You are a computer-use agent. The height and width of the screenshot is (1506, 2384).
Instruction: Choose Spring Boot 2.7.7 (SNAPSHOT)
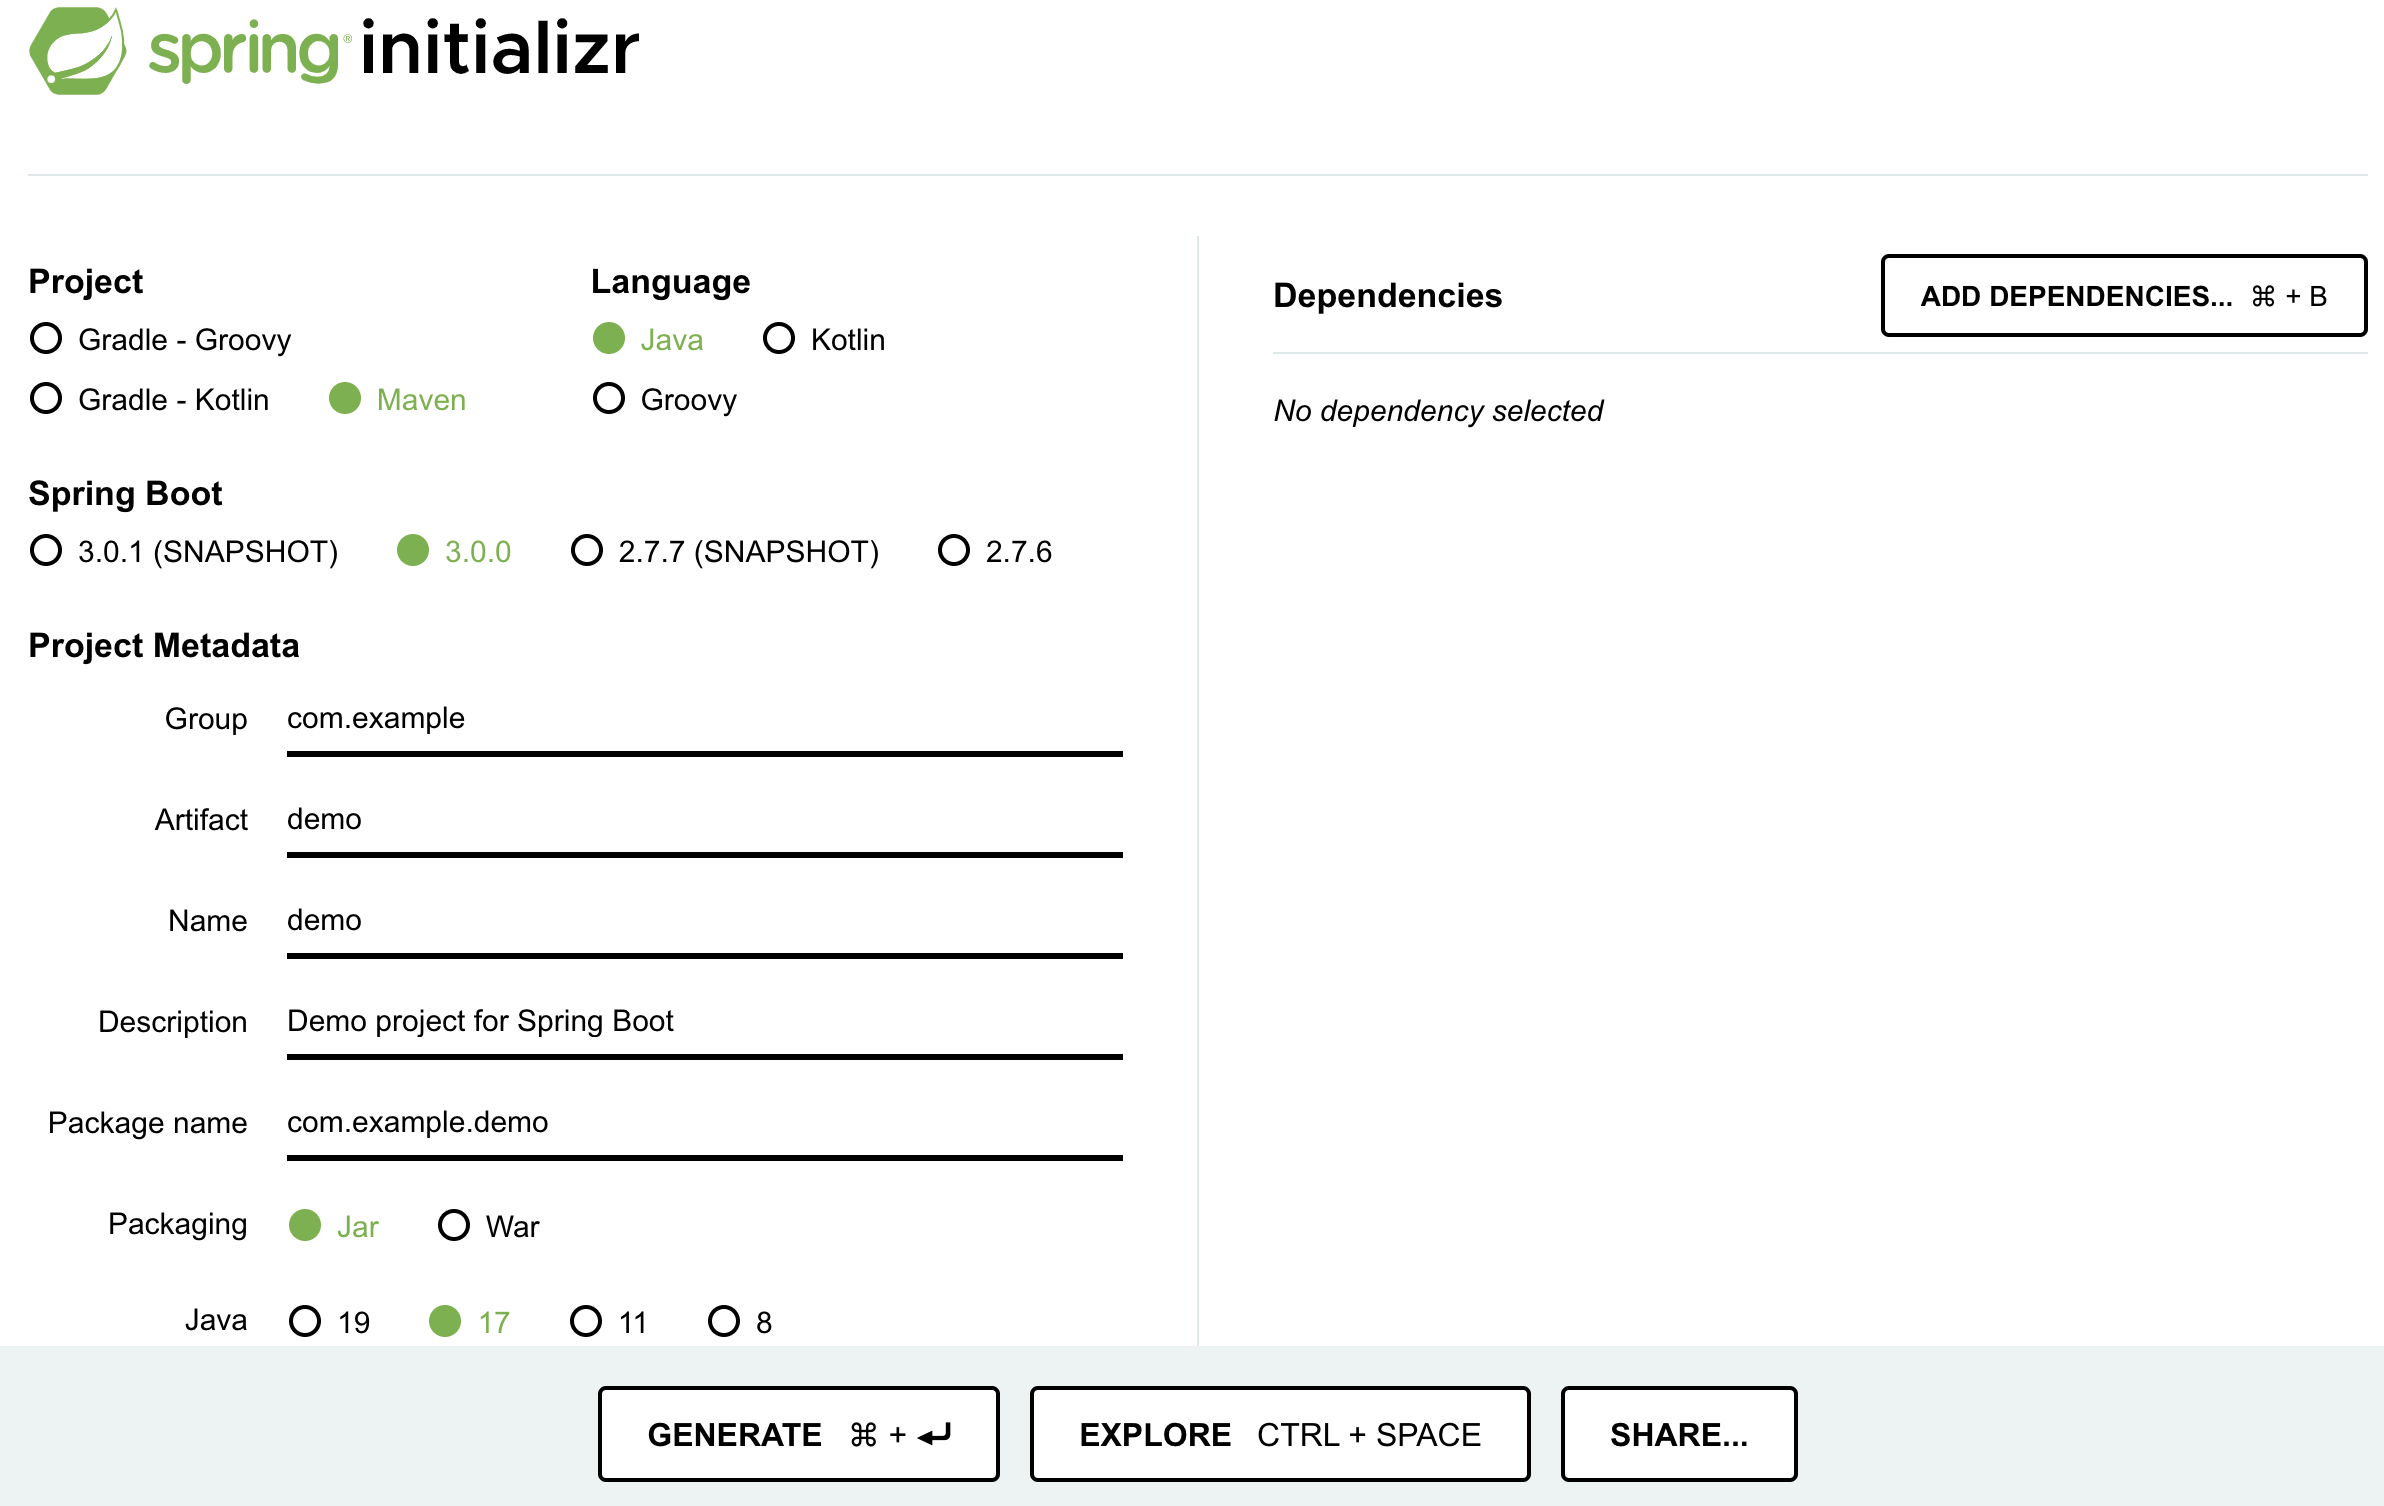pos(587,551)
